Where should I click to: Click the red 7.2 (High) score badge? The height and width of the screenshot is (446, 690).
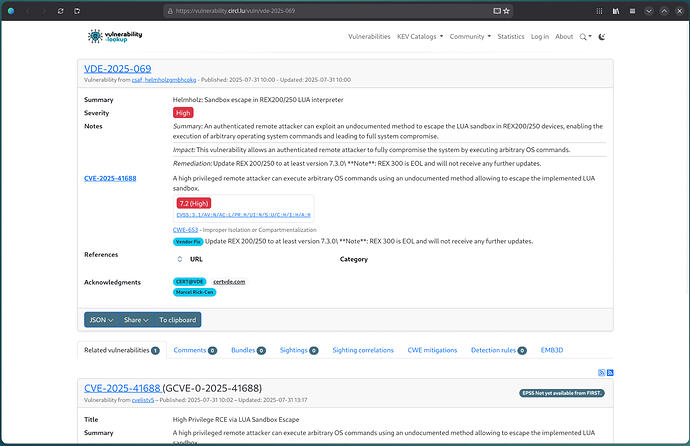(194, 203)
